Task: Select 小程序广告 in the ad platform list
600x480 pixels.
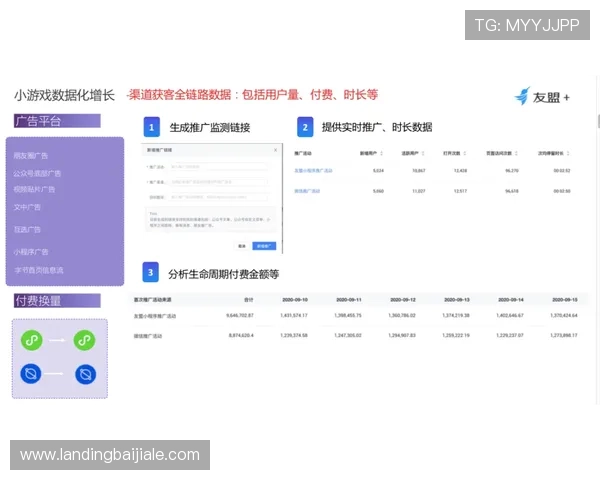Action: [33, 252]
